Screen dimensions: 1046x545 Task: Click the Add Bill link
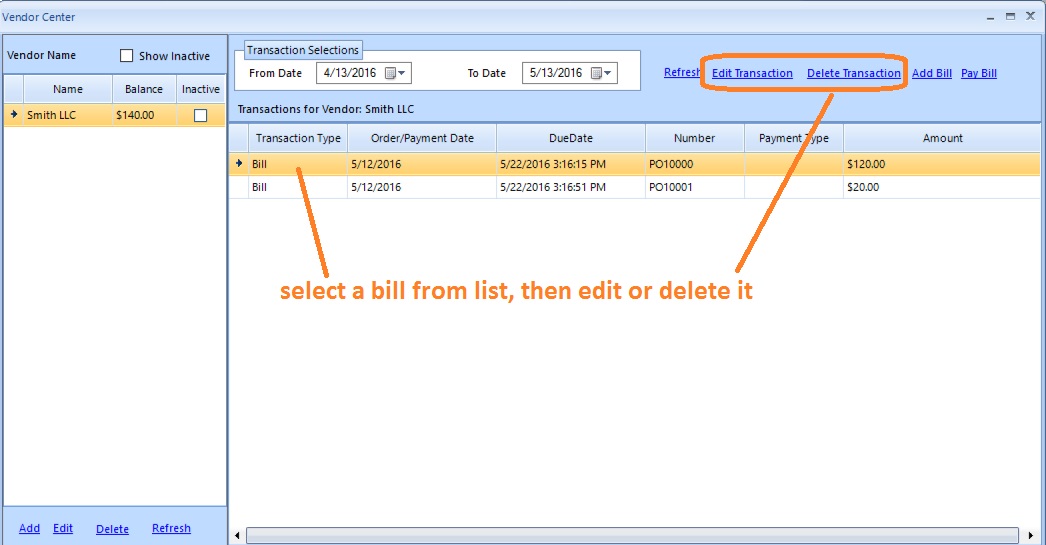(x=931, y=73)
